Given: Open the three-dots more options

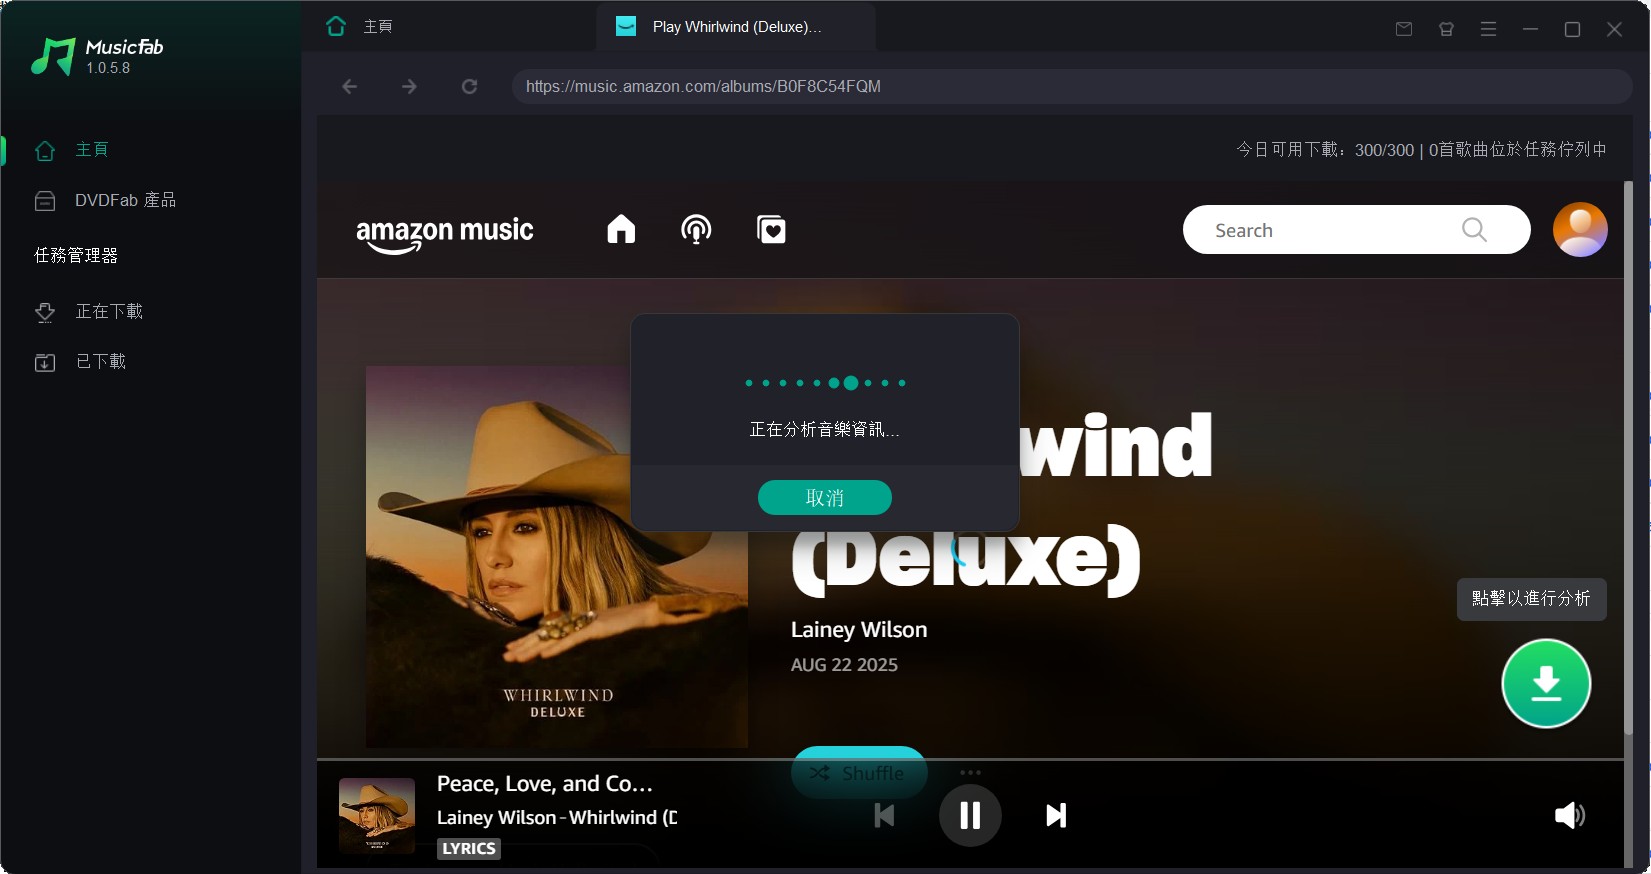Looking at the screenshot, I should click(x=970, y=772).
